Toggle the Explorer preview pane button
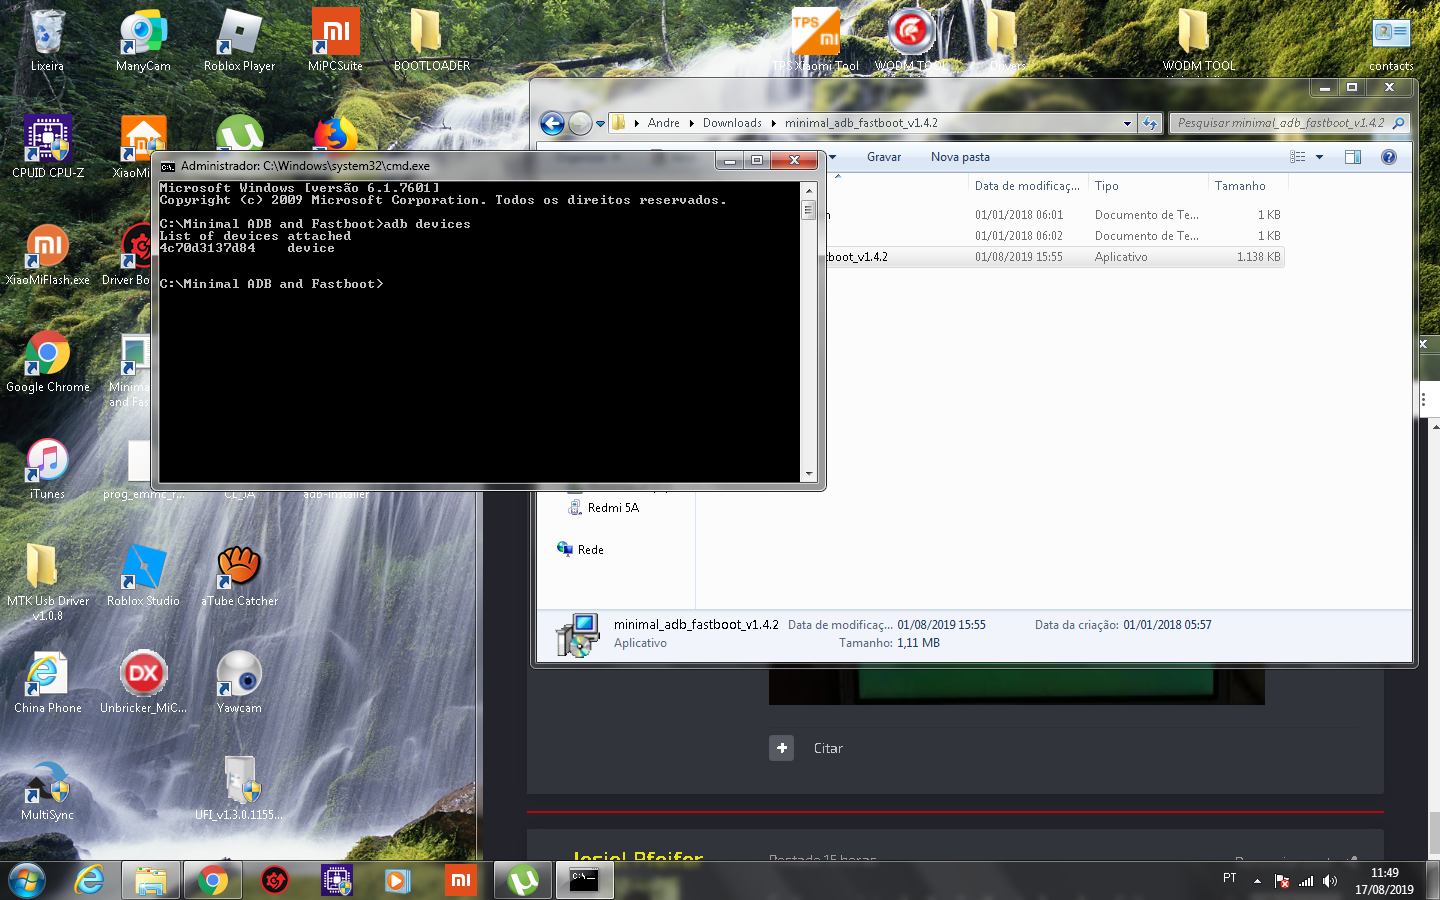 click(1353, 157)
